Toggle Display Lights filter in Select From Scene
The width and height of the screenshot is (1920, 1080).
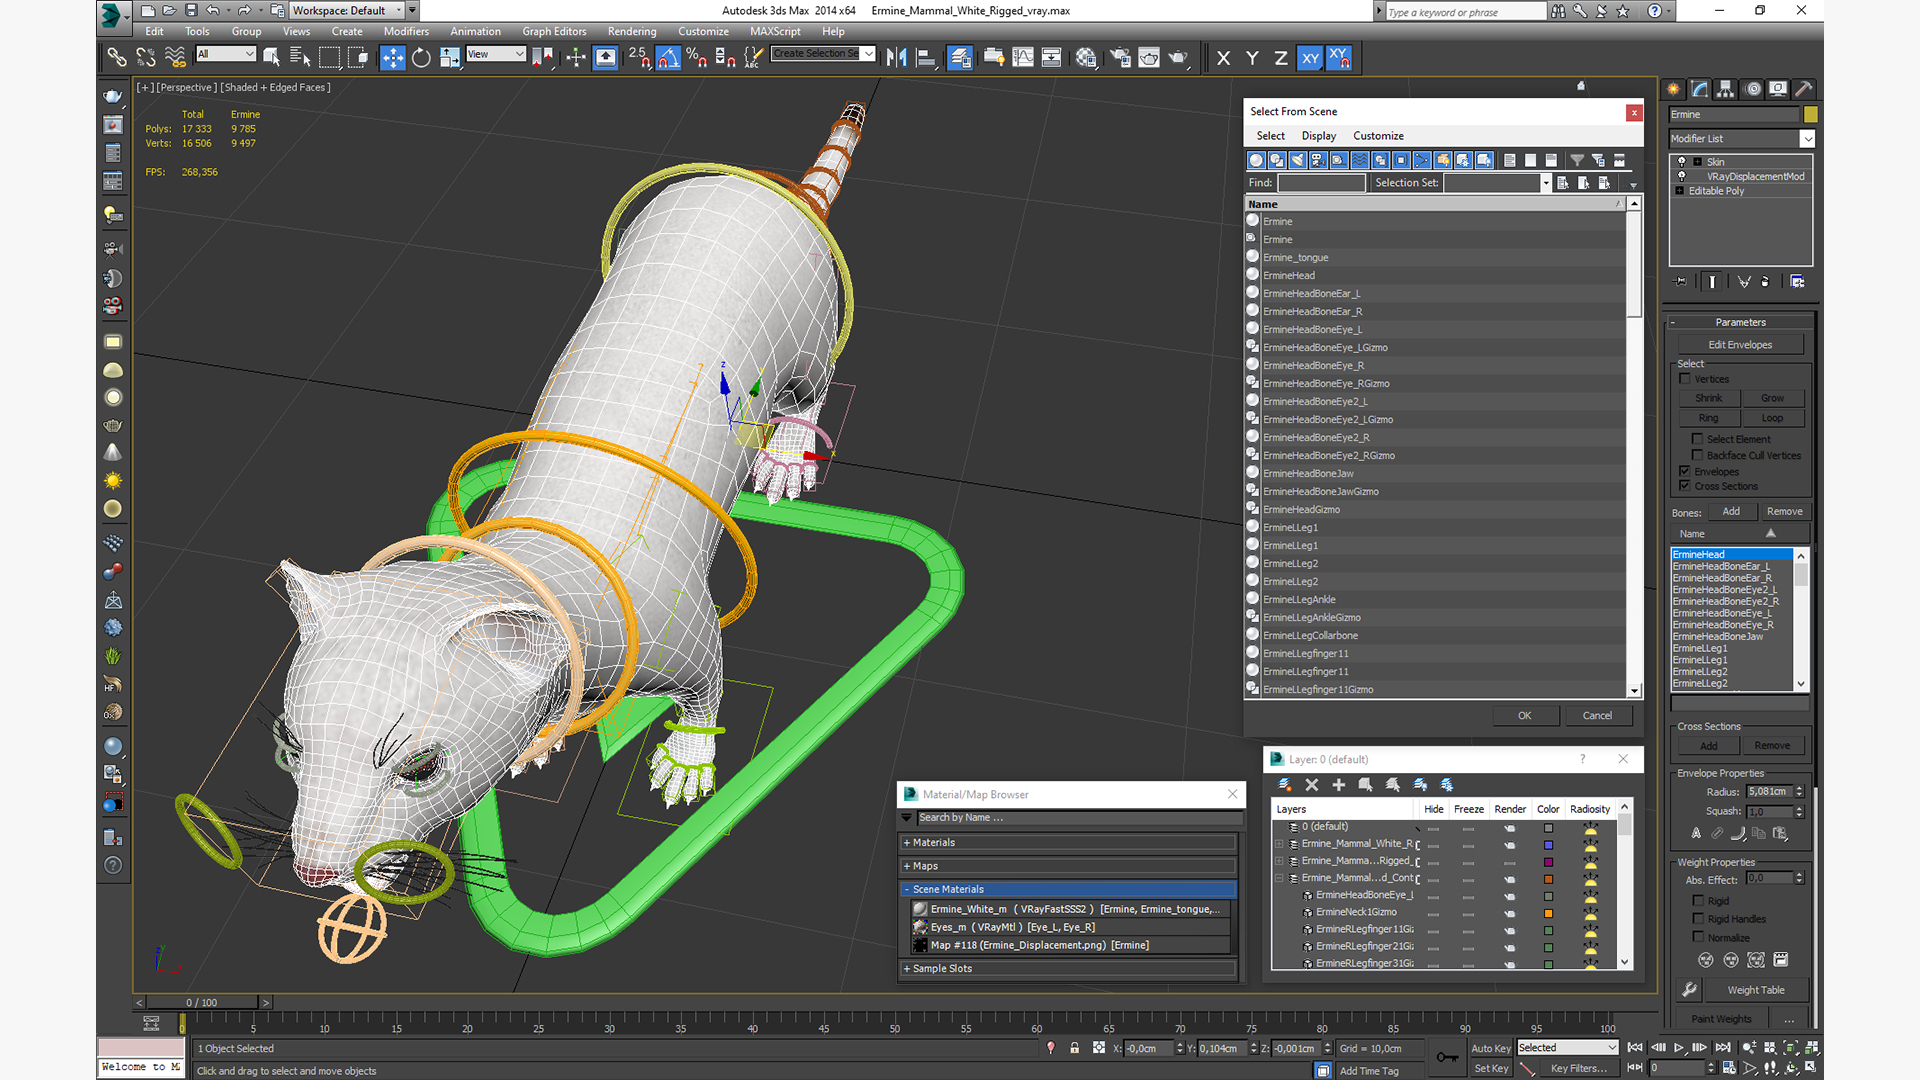(1298, 160)
